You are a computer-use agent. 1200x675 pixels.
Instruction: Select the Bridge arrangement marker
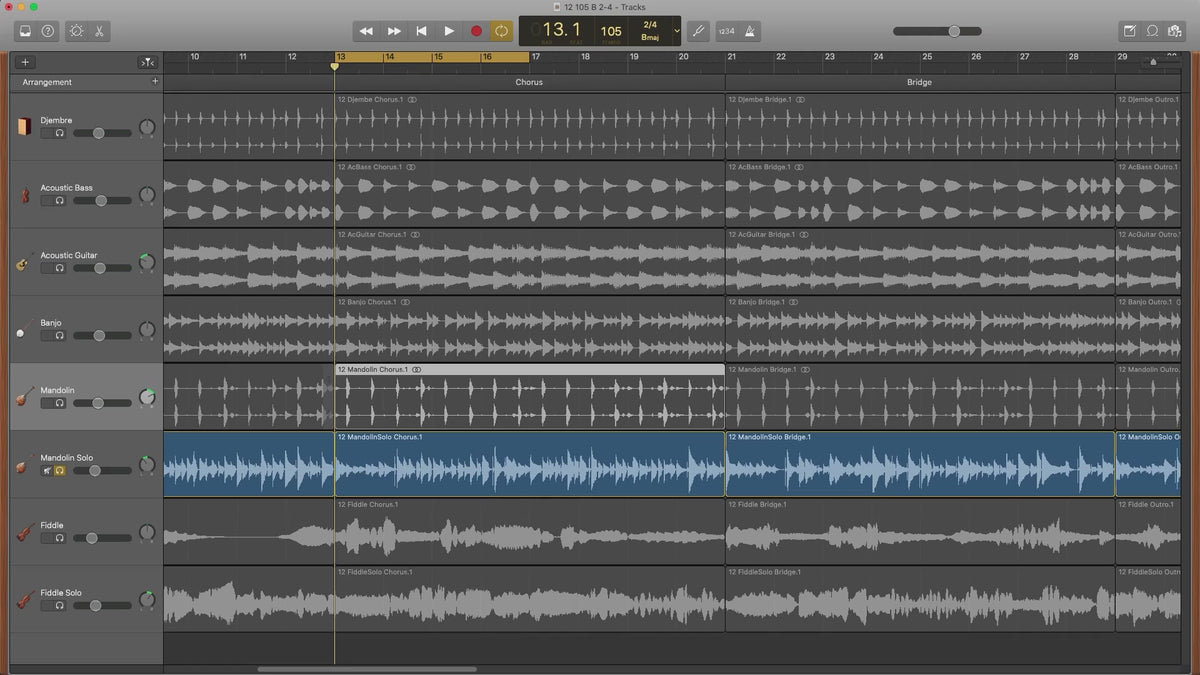click(x=919, y=82)
